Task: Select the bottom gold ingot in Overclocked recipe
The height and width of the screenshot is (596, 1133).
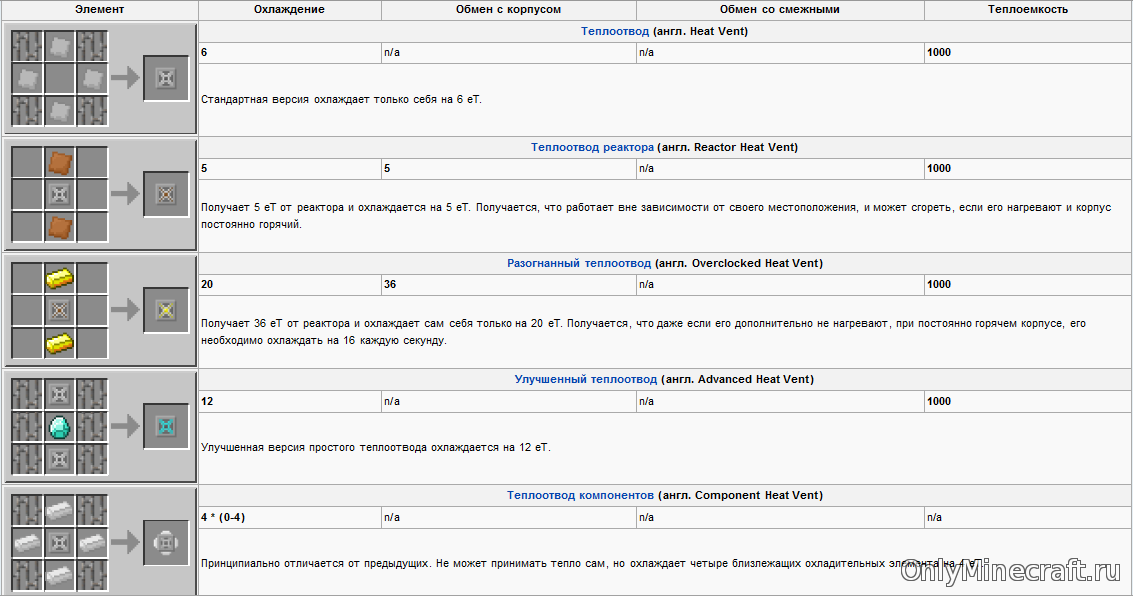Action: (60, 343)
